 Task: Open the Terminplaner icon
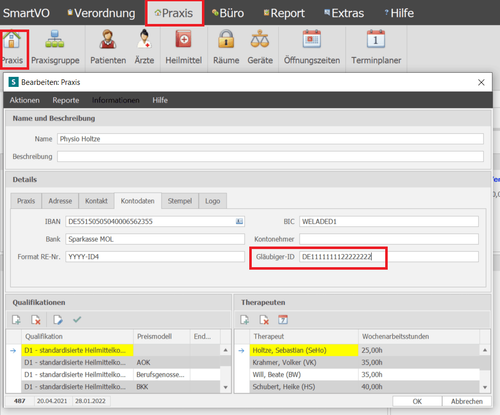pyautogui.click(x=376, y=39)
